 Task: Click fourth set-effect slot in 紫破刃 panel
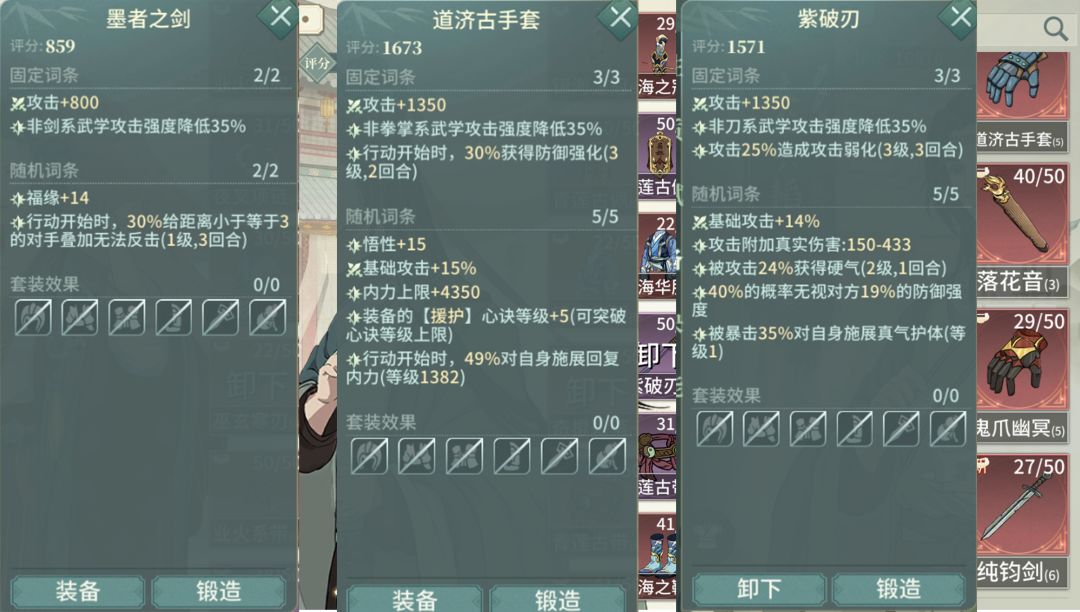point(854,428)
